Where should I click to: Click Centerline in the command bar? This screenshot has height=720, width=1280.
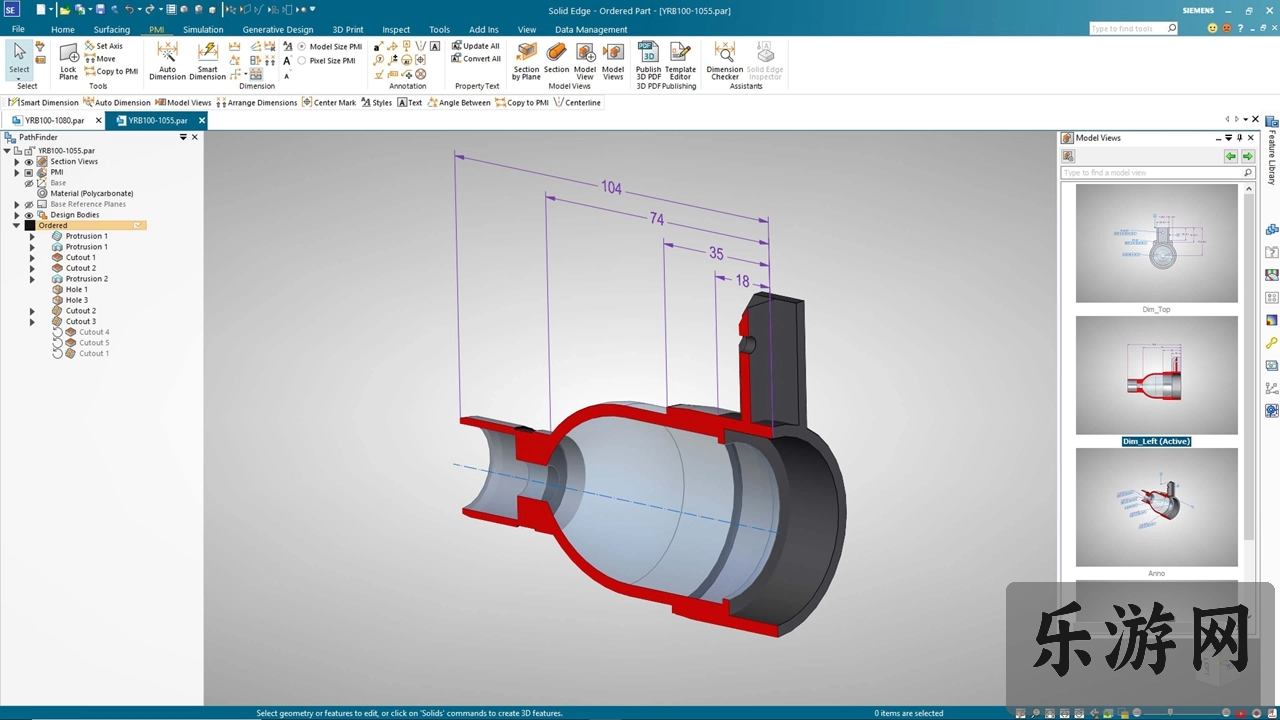coord(577,102)
